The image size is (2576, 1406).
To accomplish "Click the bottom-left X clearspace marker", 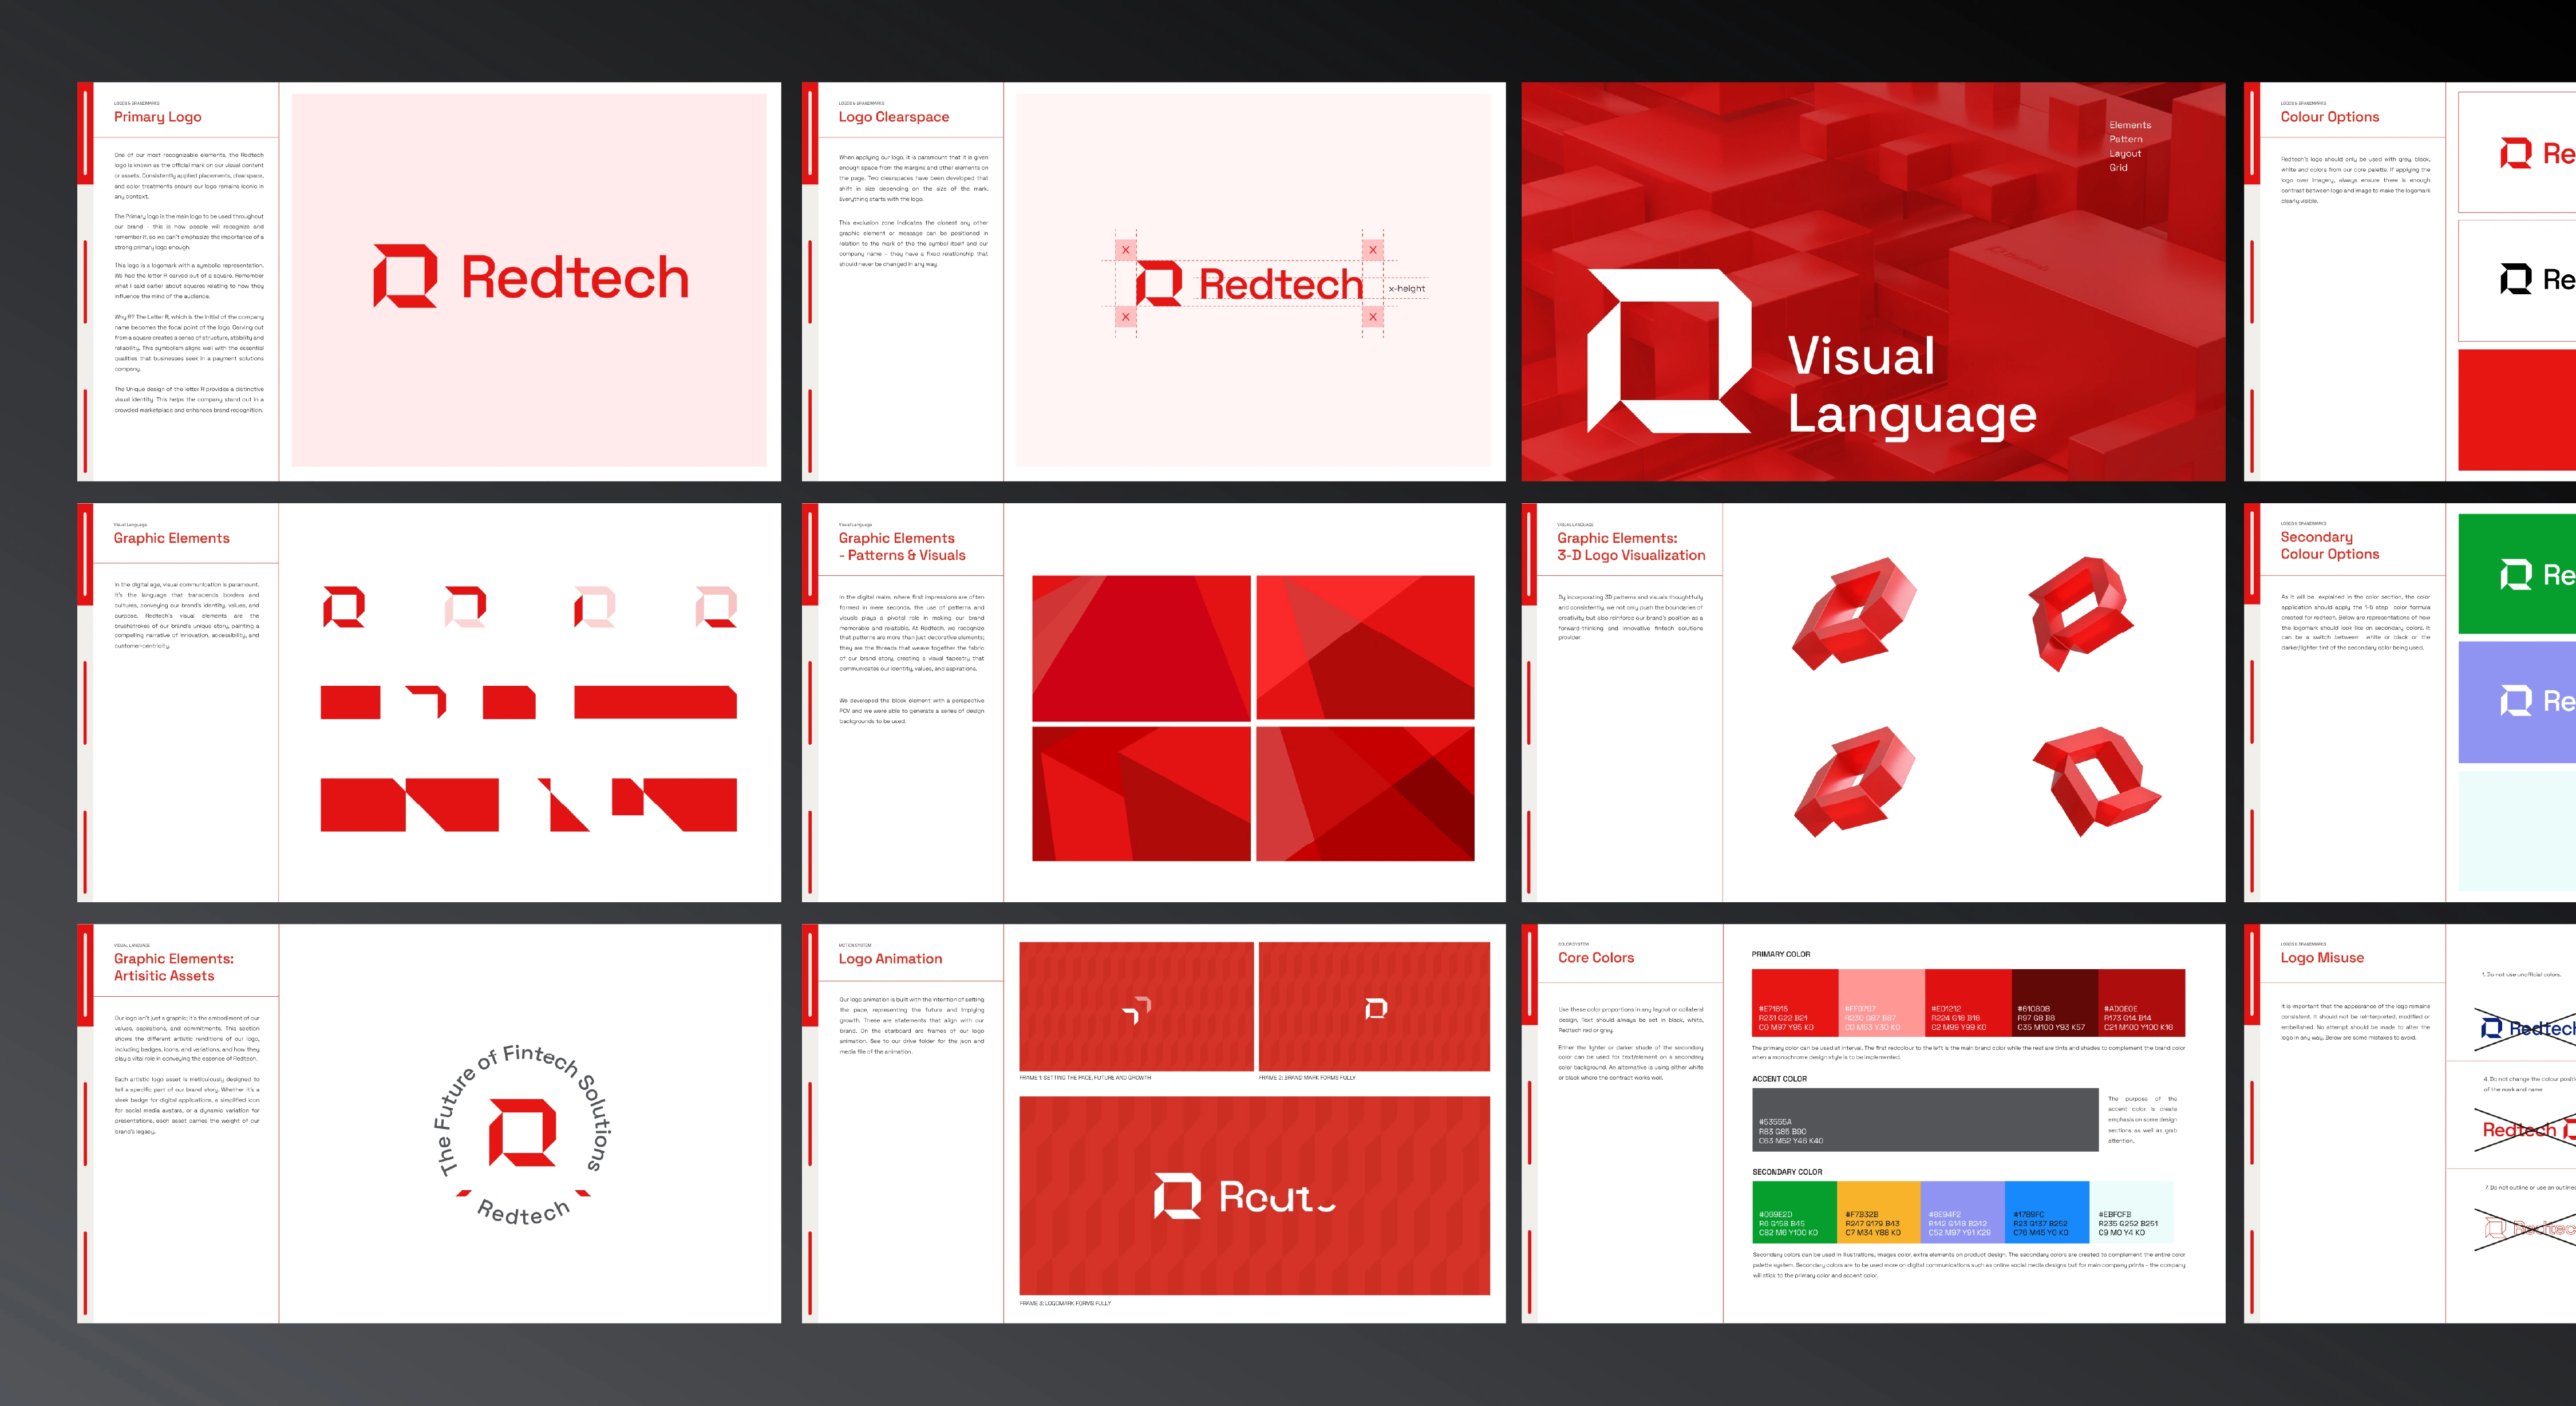I will [x=1126, y=317].
